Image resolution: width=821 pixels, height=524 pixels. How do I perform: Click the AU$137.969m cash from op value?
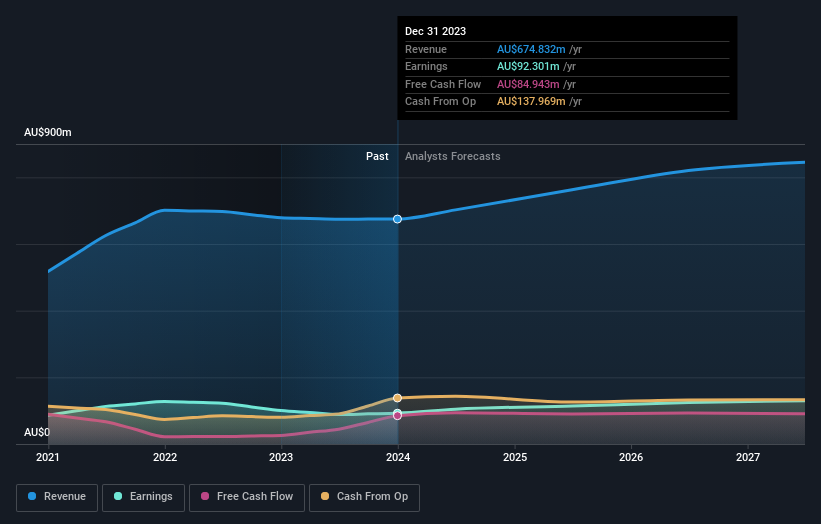tap(531, 102)
